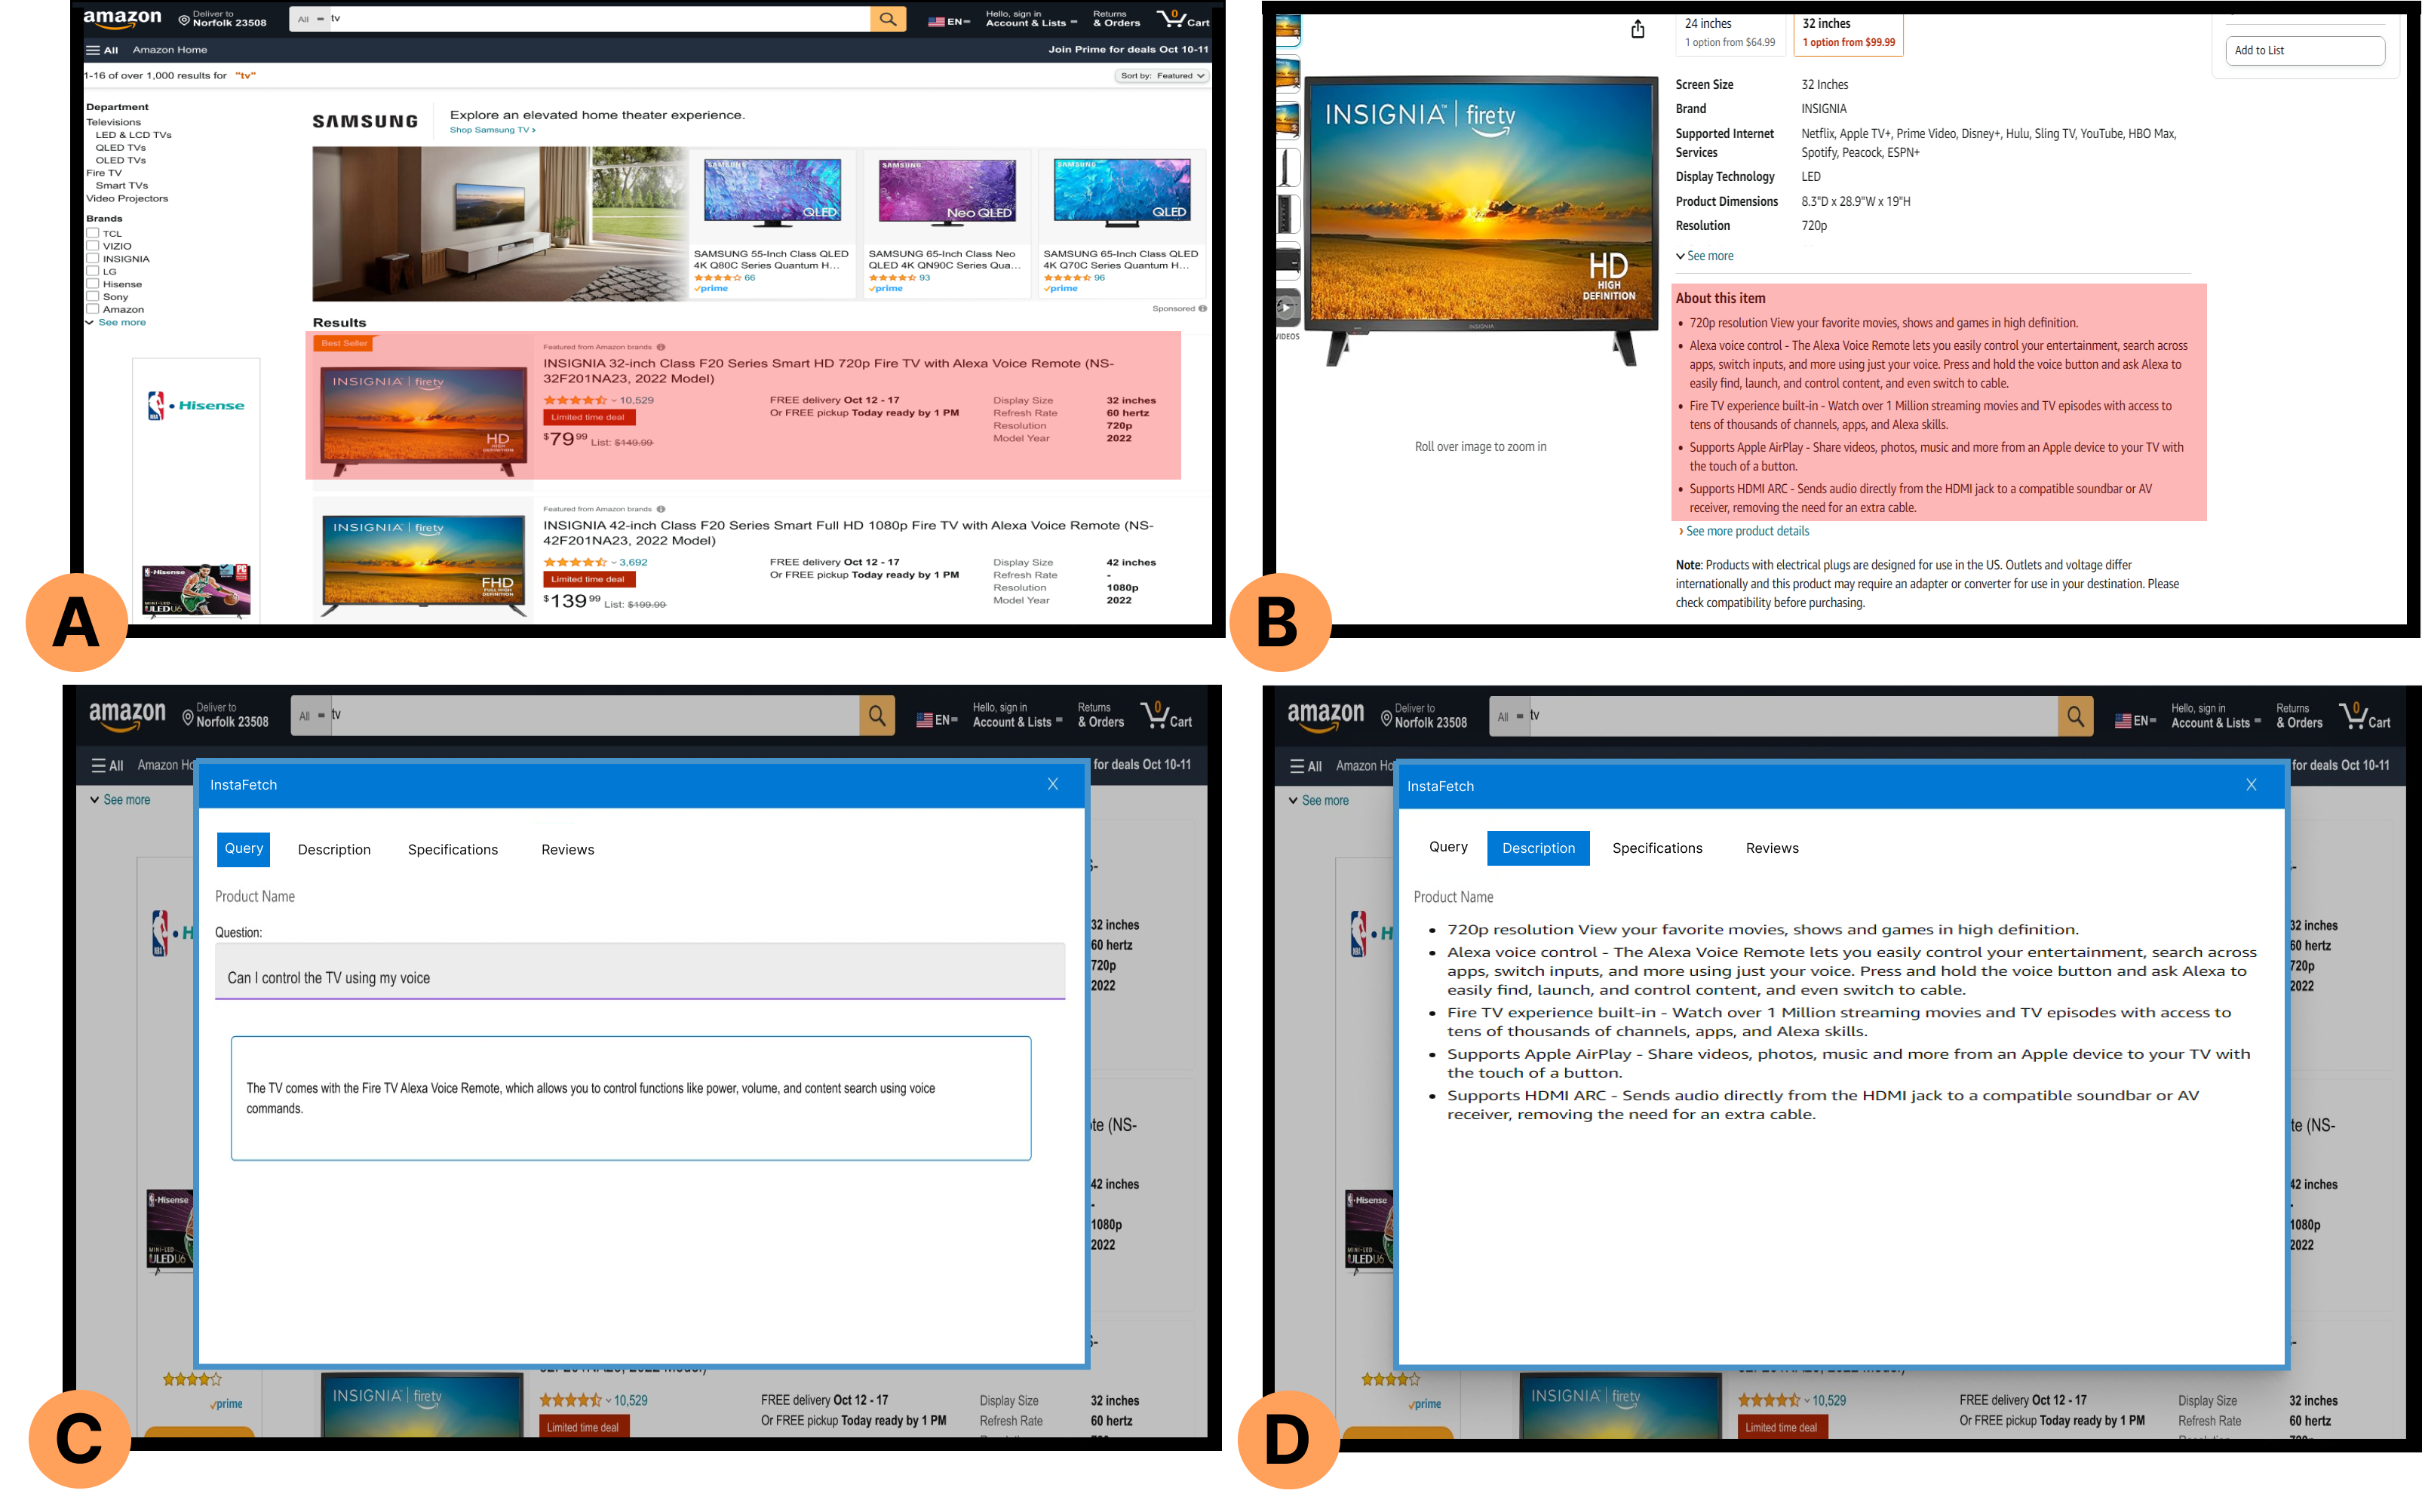The height and width of the screenshot is (1512, 2422).
Task: Enable the Hisense brand filter checkbox
Action: [x=92, y=284]
